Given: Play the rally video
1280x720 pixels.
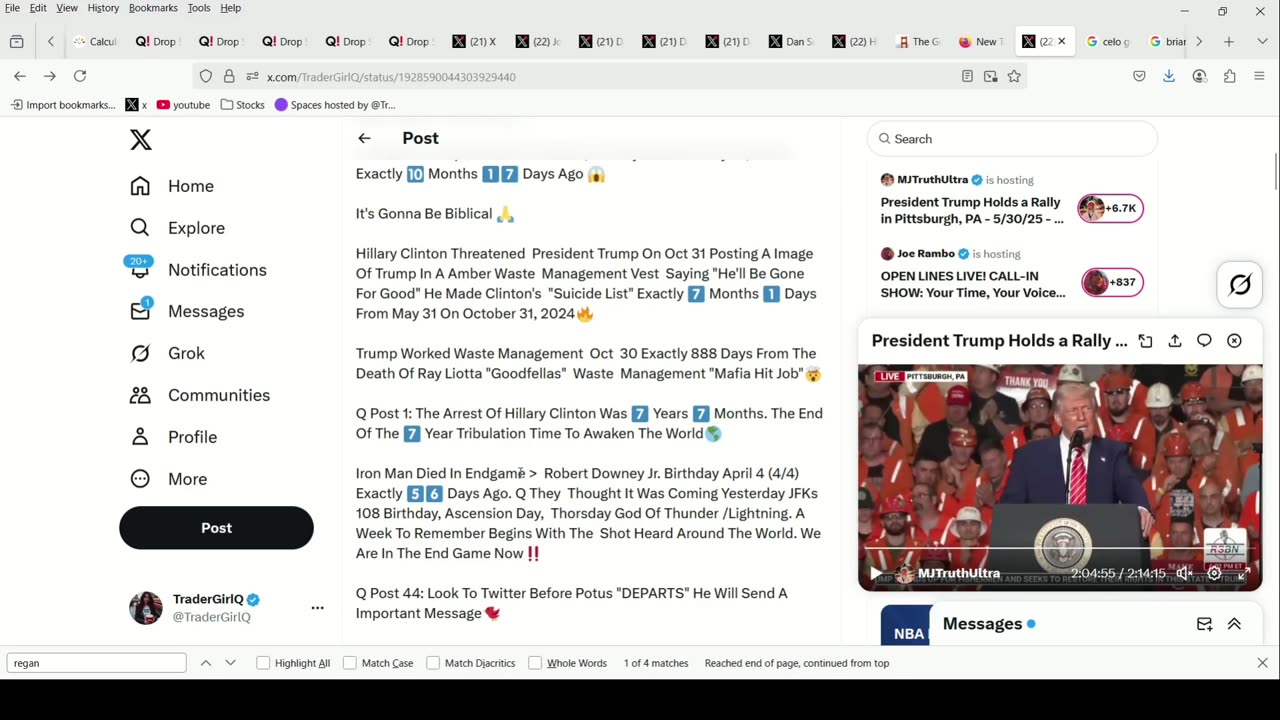Looking at the screenshot, I should click(876, 574).
